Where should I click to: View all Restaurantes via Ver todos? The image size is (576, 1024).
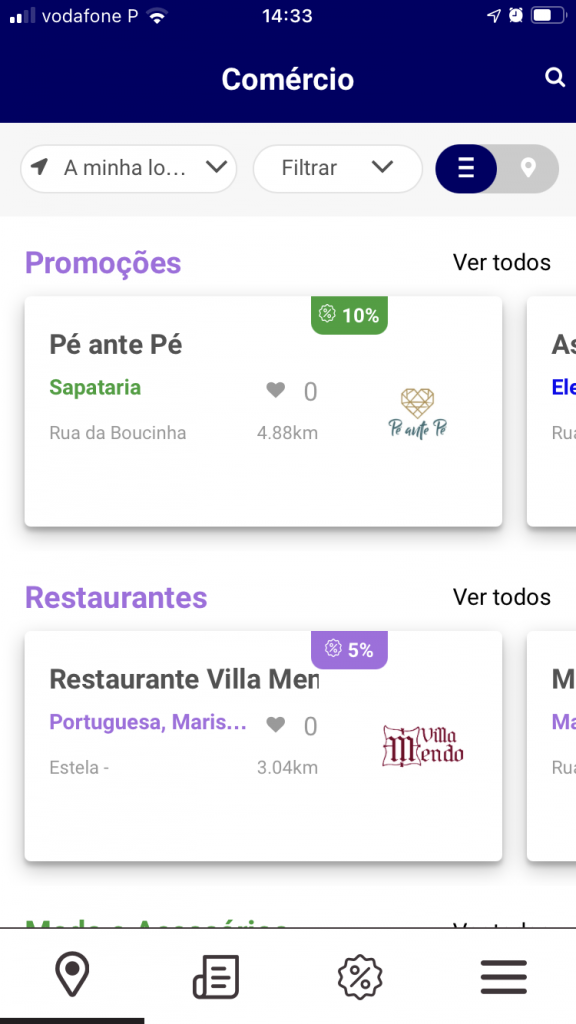(502, 597)
